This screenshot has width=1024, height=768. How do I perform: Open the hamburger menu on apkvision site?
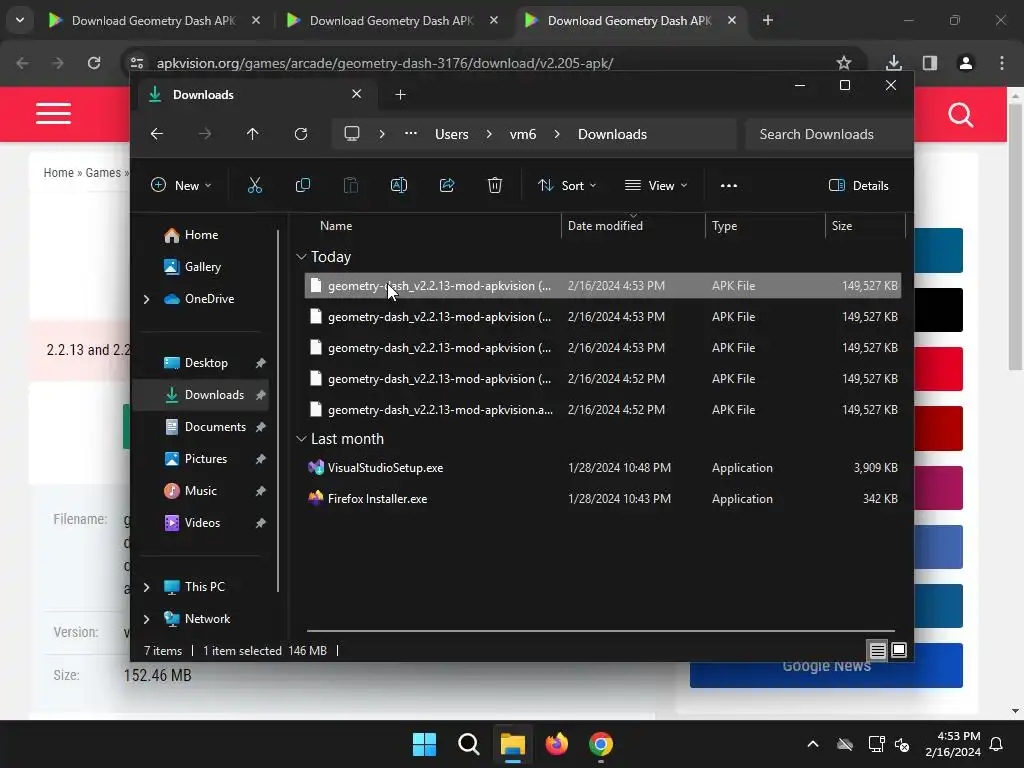pyautogui.click(x=54, y=114)
